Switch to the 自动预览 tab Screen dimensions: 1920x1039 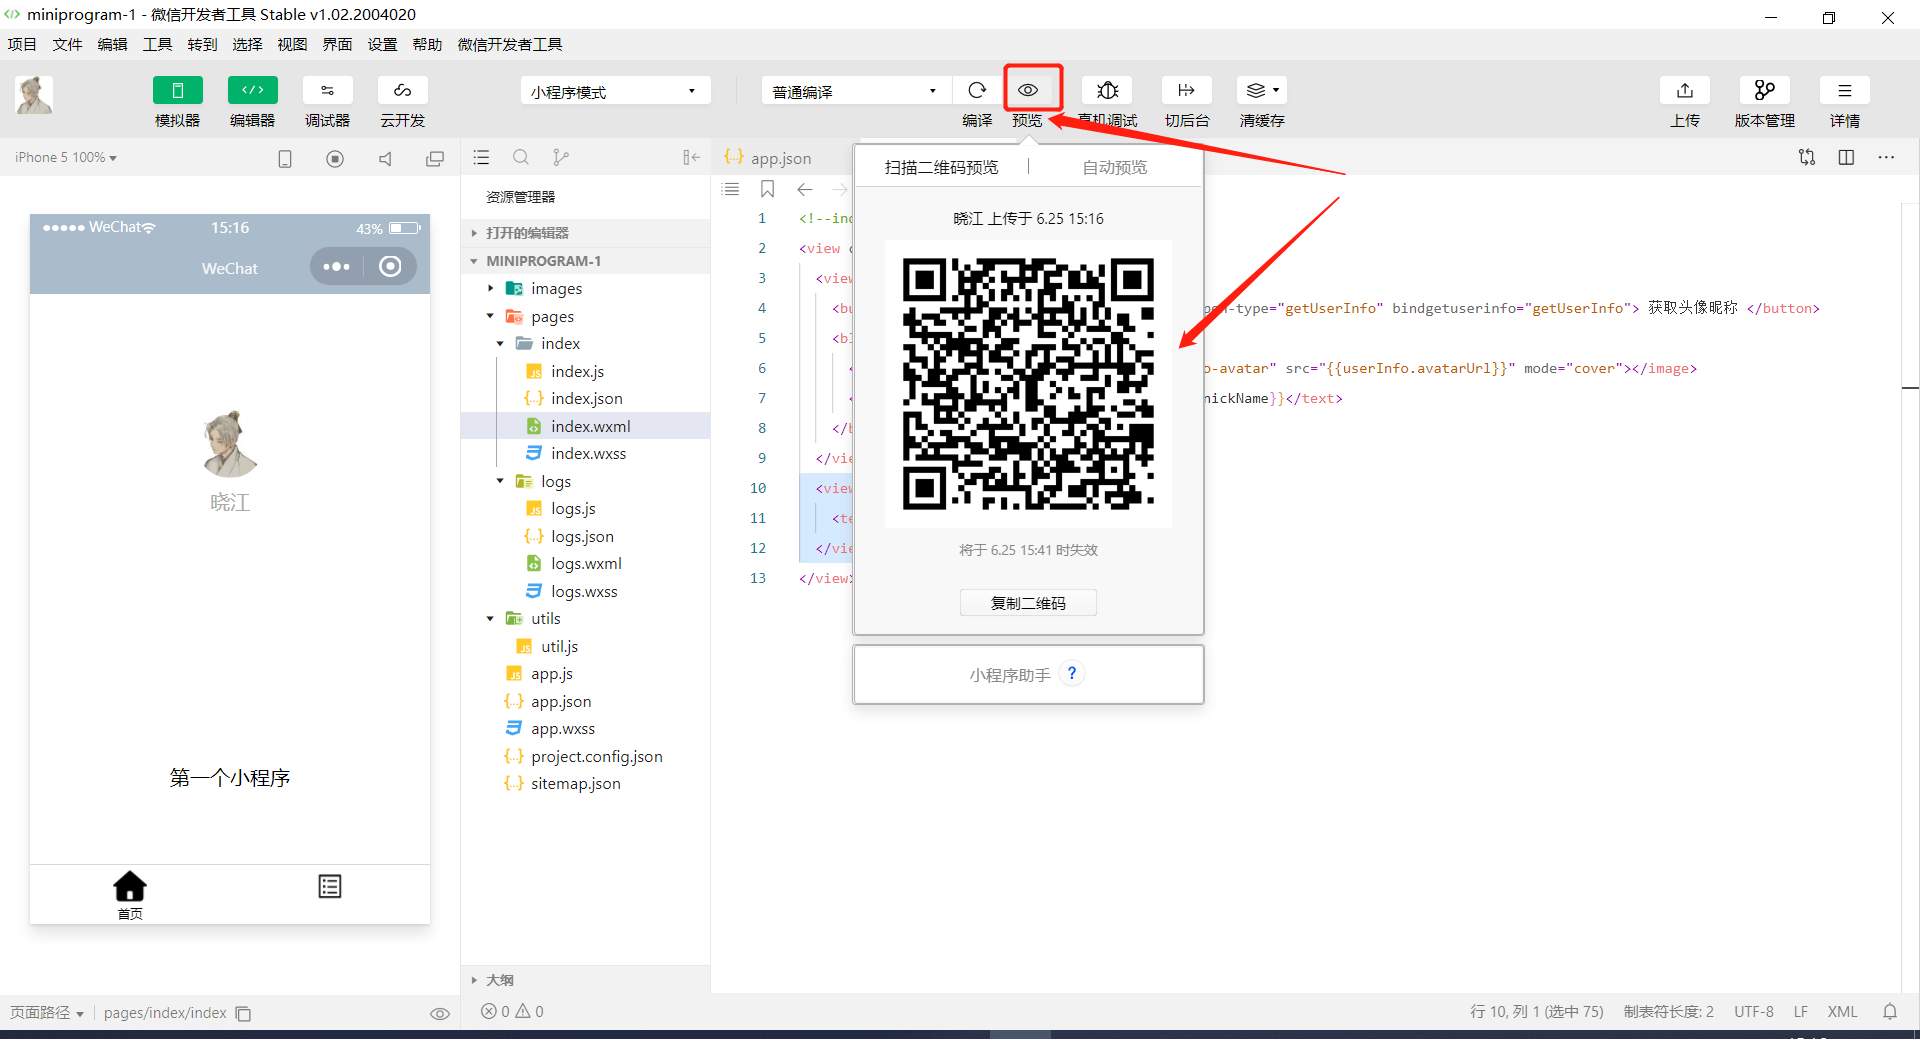[x=1115, y=167]
